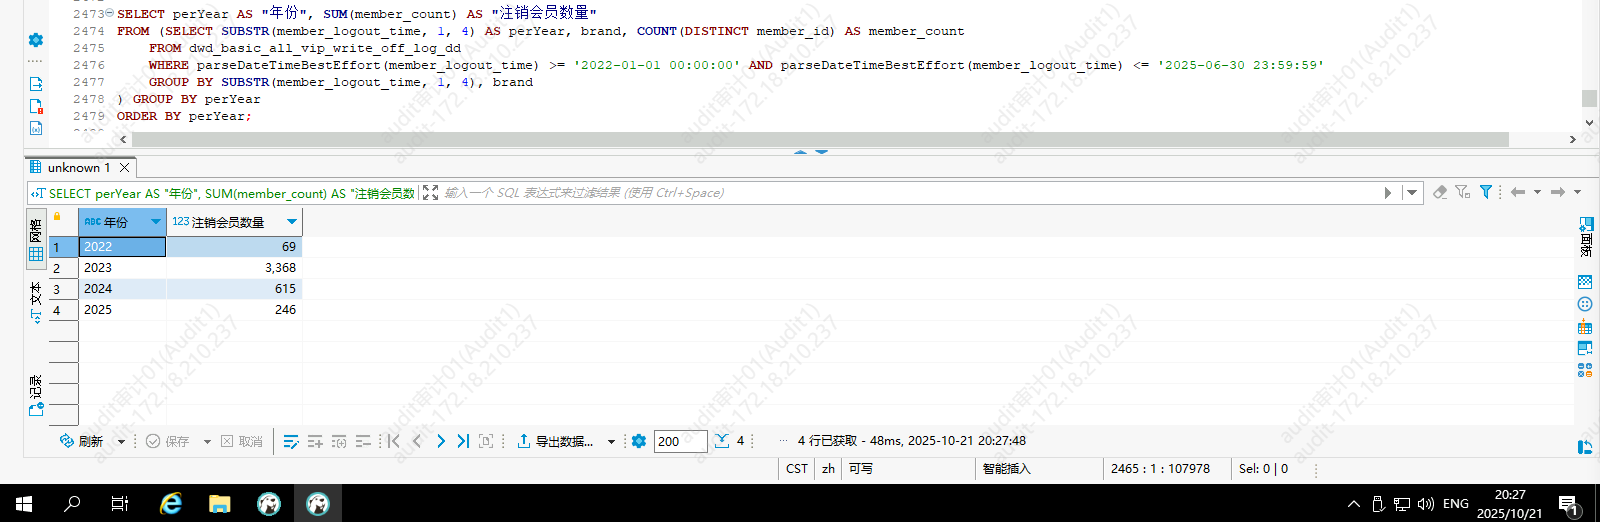Click the blue custom filter funnel icon
The image size is (1600, 522).
[x=1486, y=192]
